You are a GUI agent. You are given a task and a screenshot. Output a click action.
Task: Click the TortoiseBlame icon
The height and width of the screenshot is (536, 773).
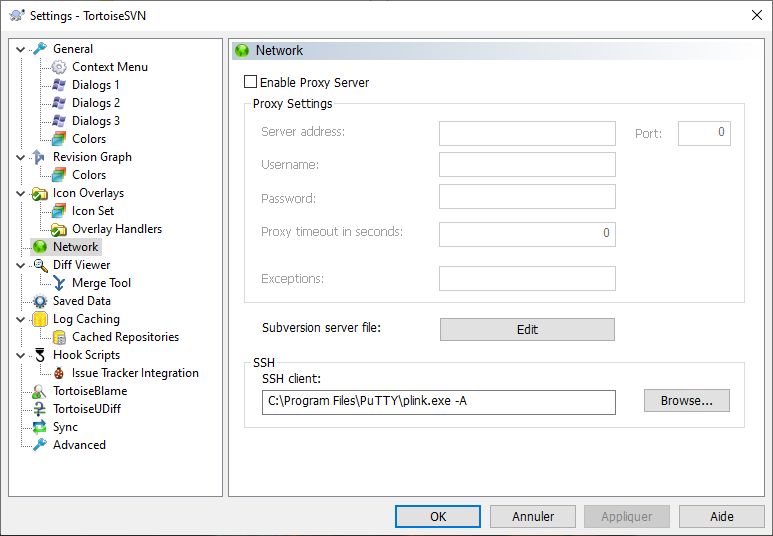coord(39,392)
